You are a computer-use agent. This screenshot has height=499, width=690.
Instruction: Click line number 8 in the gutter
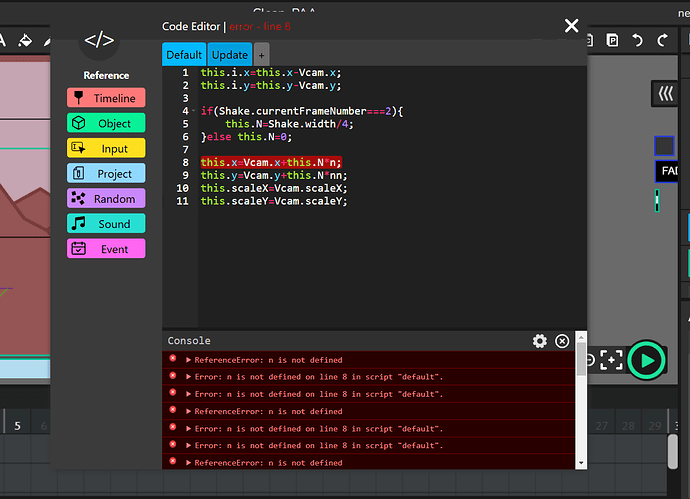point(185,162)
